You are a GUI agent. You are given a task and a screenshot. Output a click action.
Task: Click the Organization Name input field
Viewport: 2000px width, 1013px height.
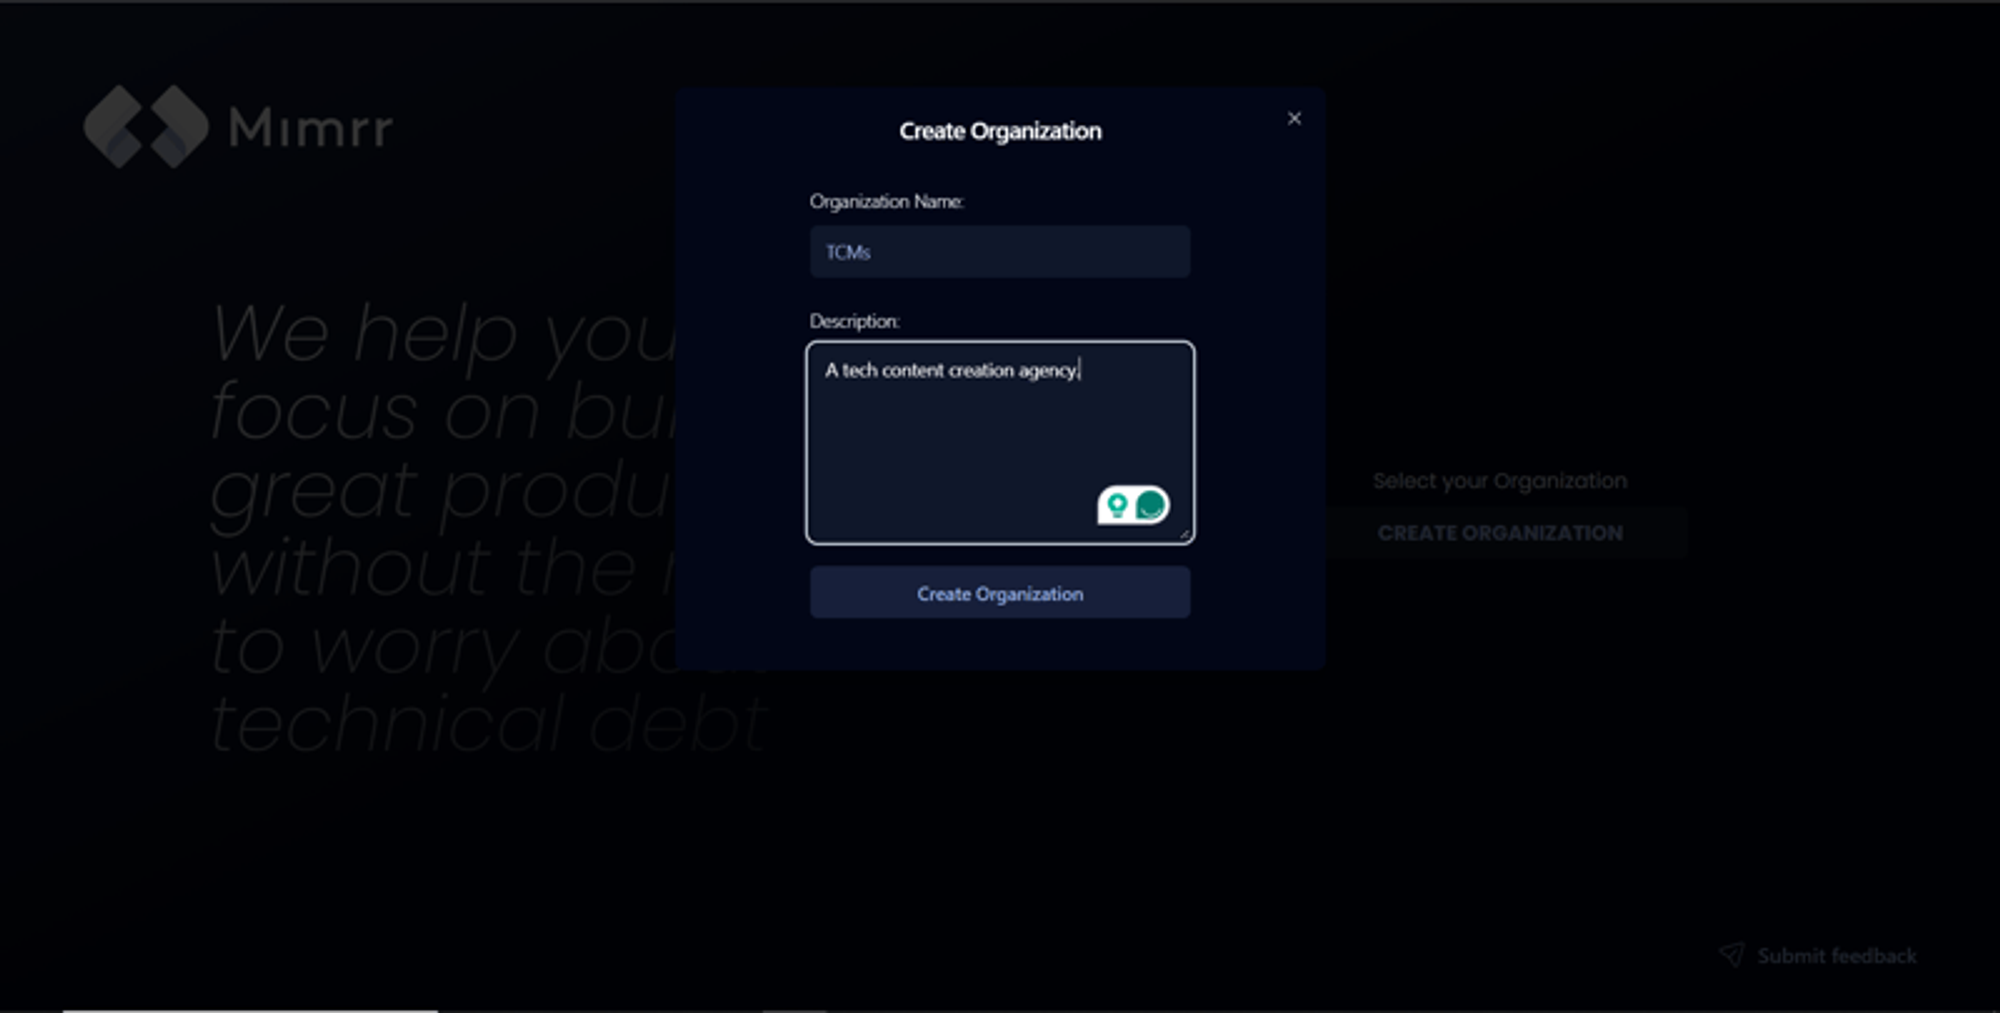pyautogui.click(x=1000, y=252)
